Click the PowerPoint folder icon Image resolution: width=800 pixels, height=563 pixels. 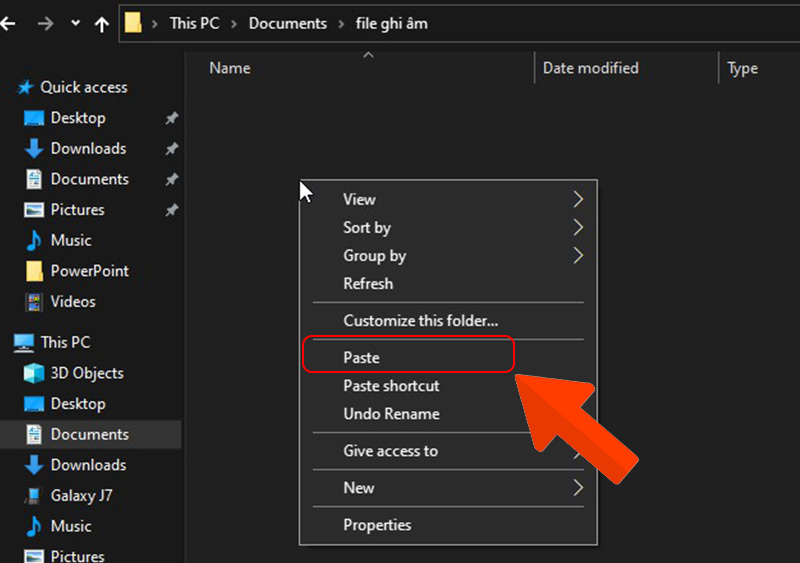[x=34, y=271]
